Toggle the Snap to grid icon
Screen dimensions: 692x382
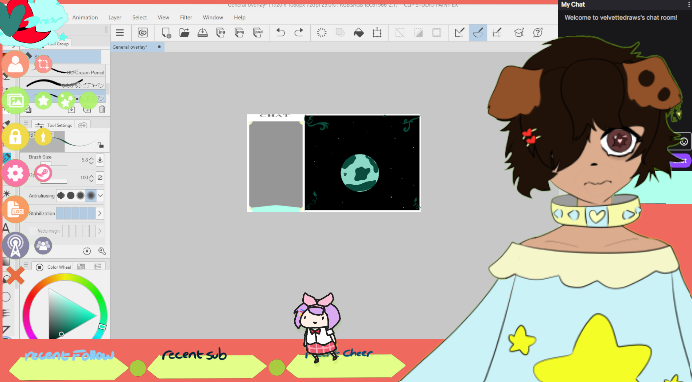point(496,33)
